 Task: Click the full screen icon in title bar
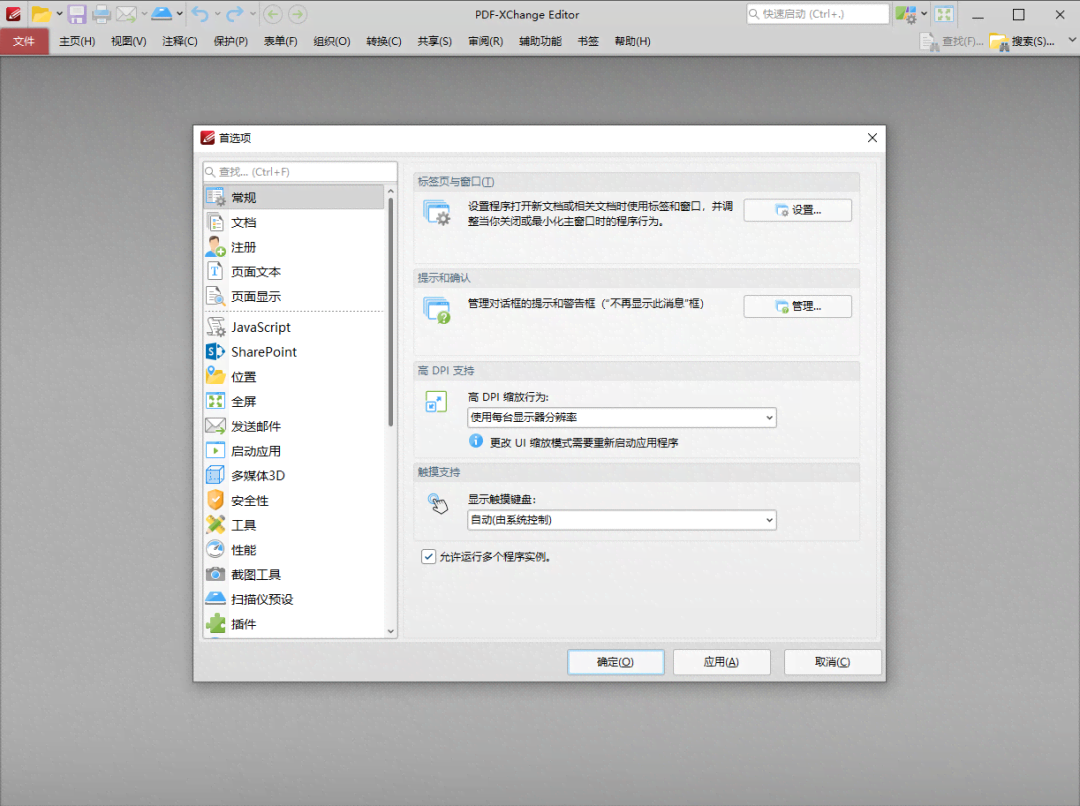(944, 14)
